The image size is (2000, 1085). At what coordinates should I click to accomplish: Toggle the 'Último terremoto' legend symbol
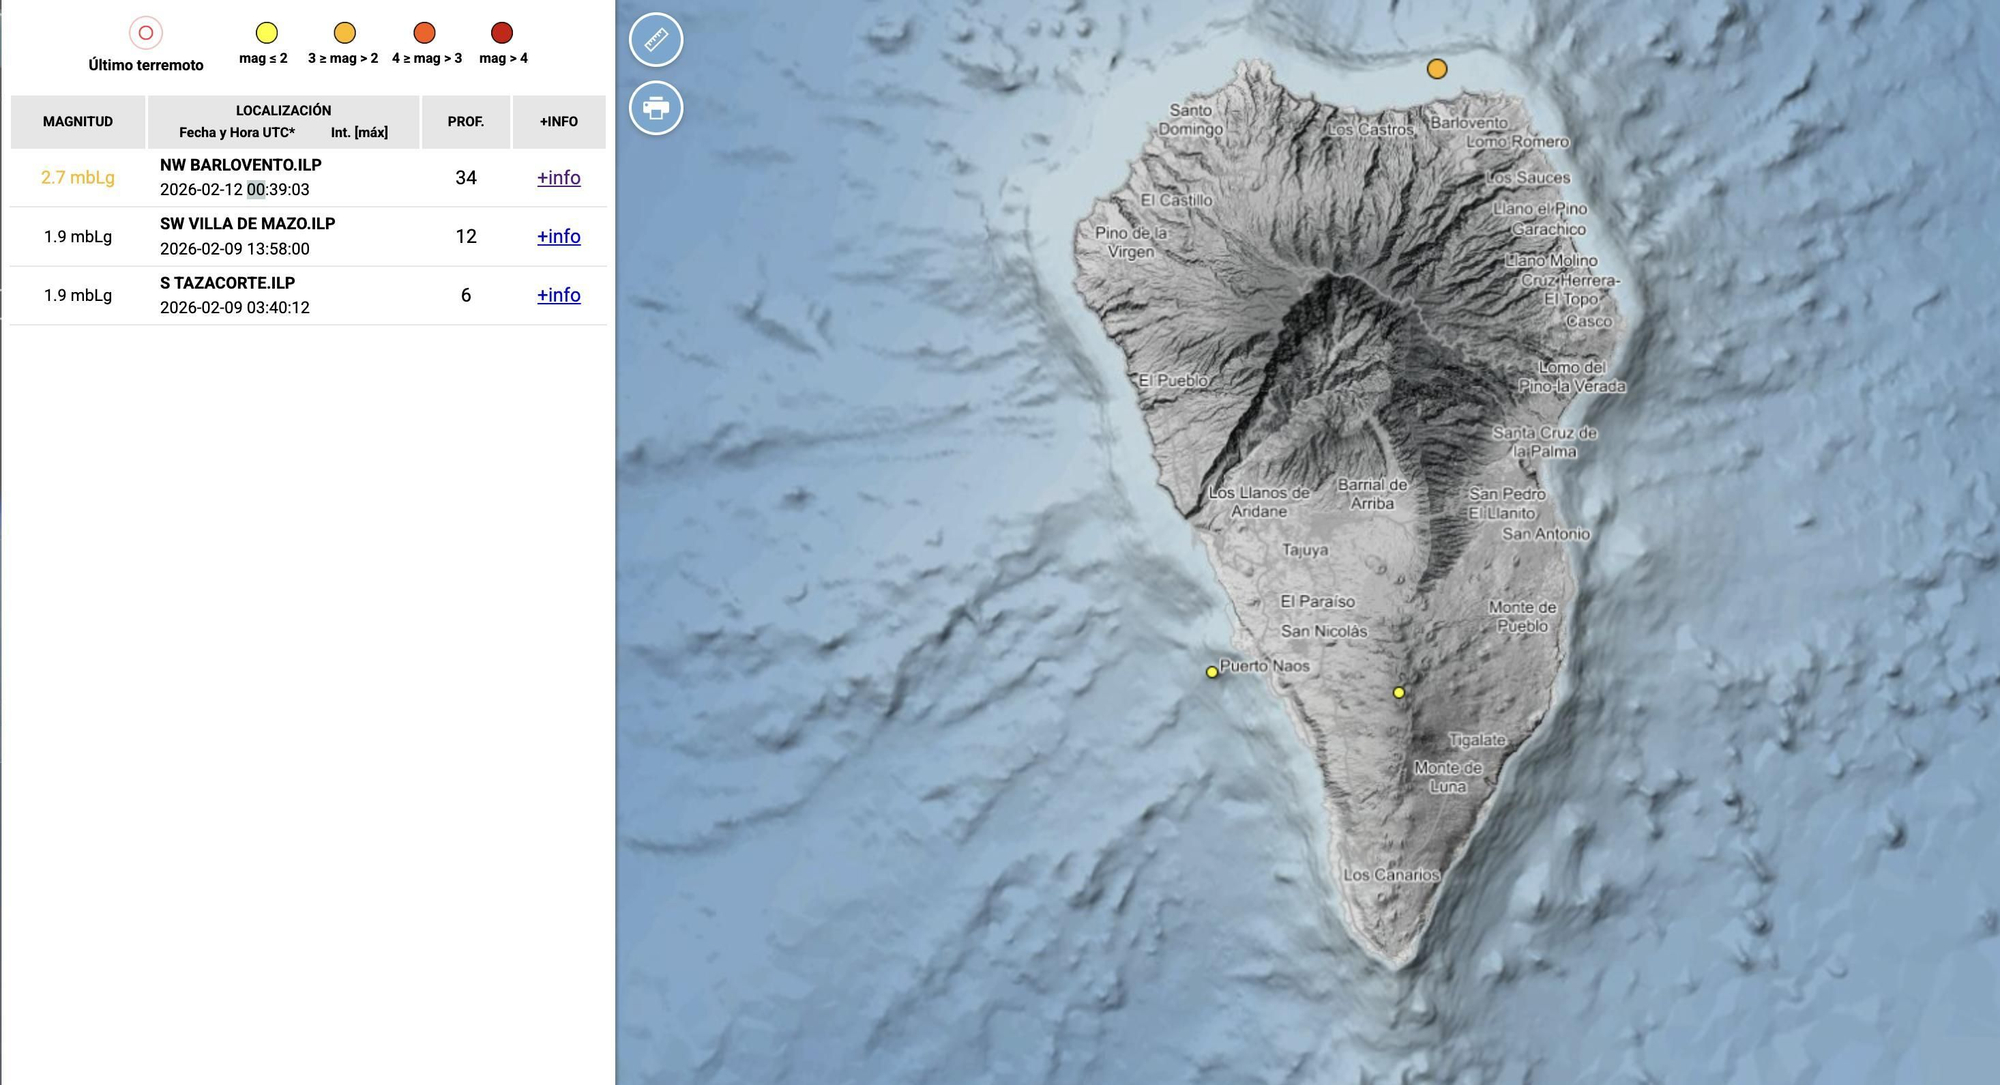tap(146, 33)
